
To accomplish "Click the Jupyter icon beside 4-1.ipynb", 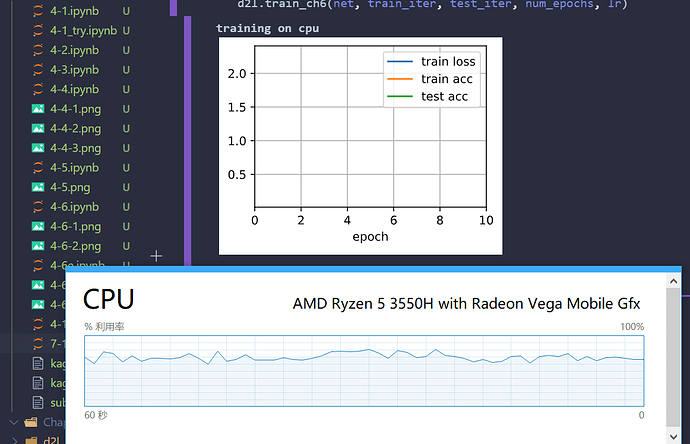I will point(38,12).
